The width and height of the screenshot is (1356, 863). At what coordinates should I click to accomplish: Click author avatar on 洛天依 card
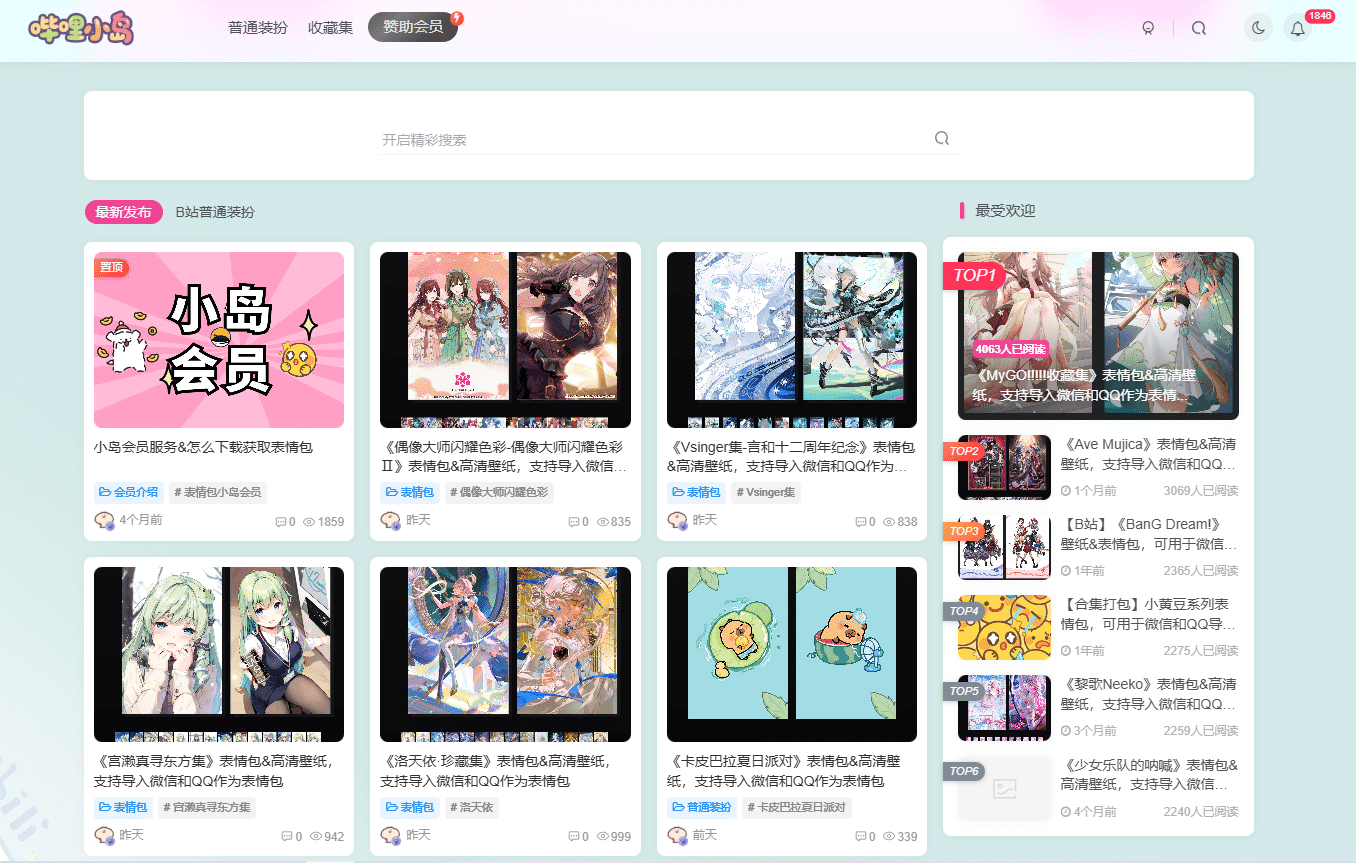[391, 835]
